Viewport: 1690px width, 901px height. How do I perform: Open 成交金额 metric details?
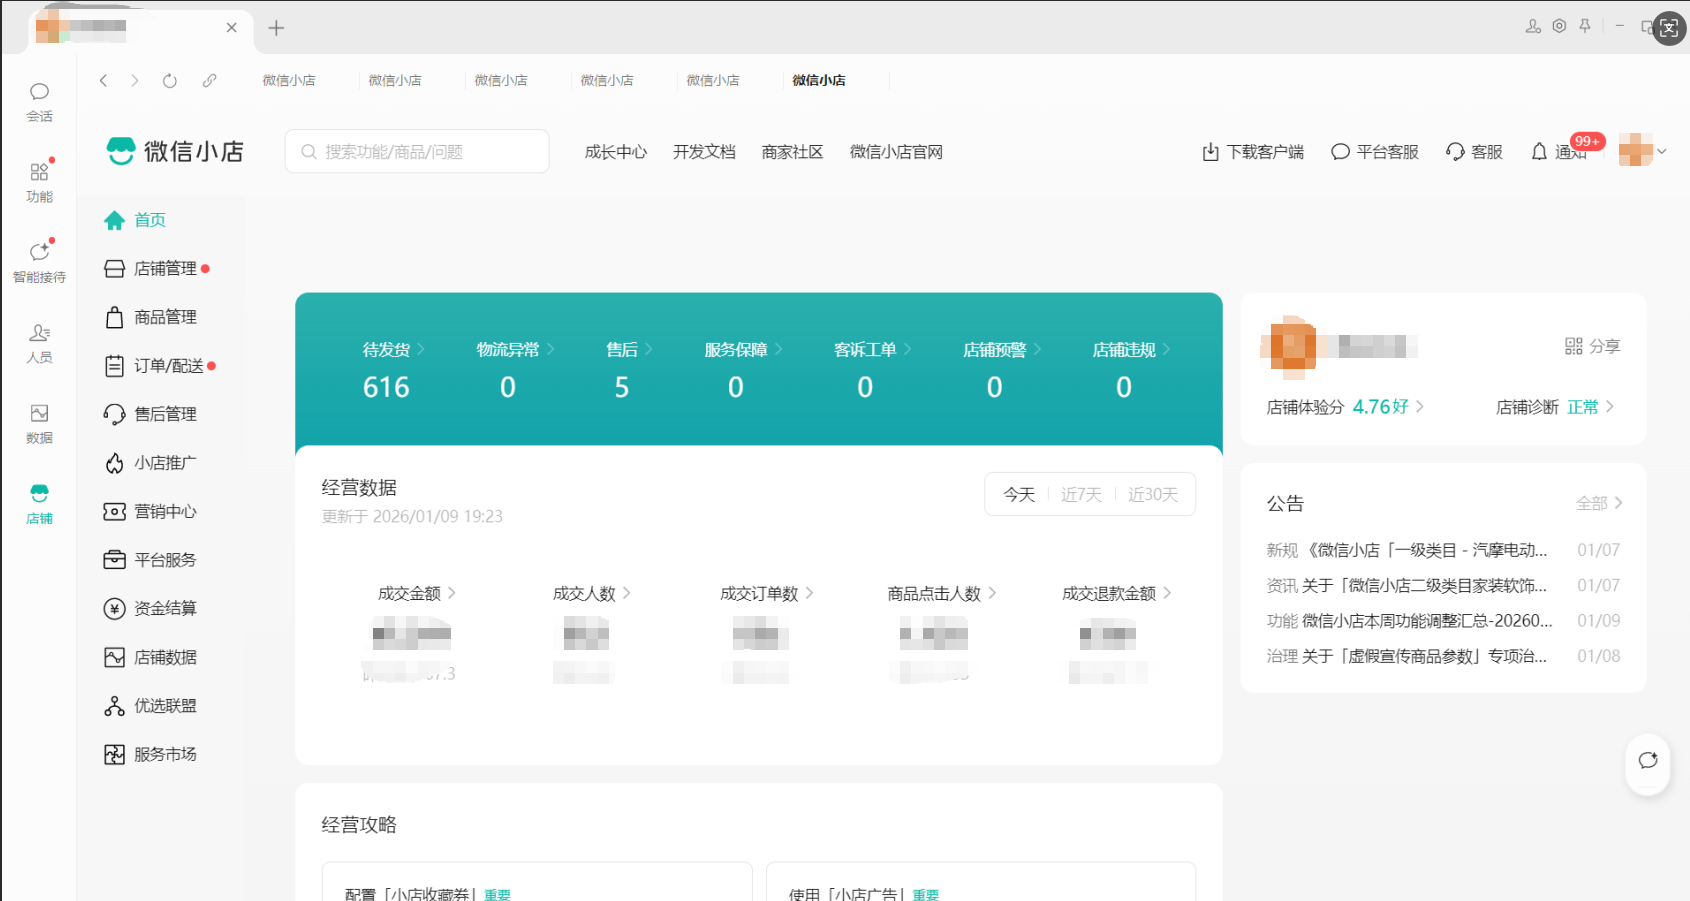[417, 593]
